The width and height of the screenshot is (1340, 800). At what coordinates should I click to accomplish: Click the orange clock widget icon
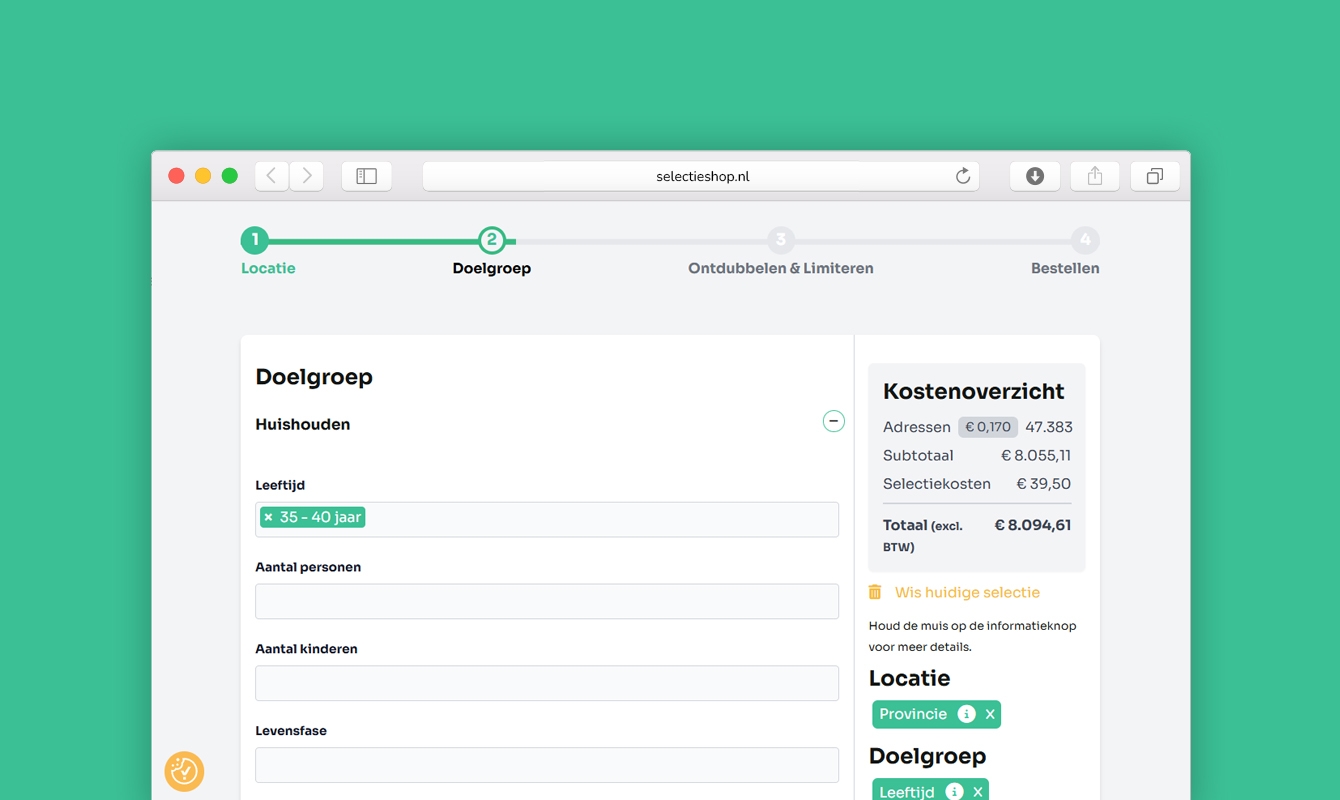pyautogui.click(x=184, y=771)
